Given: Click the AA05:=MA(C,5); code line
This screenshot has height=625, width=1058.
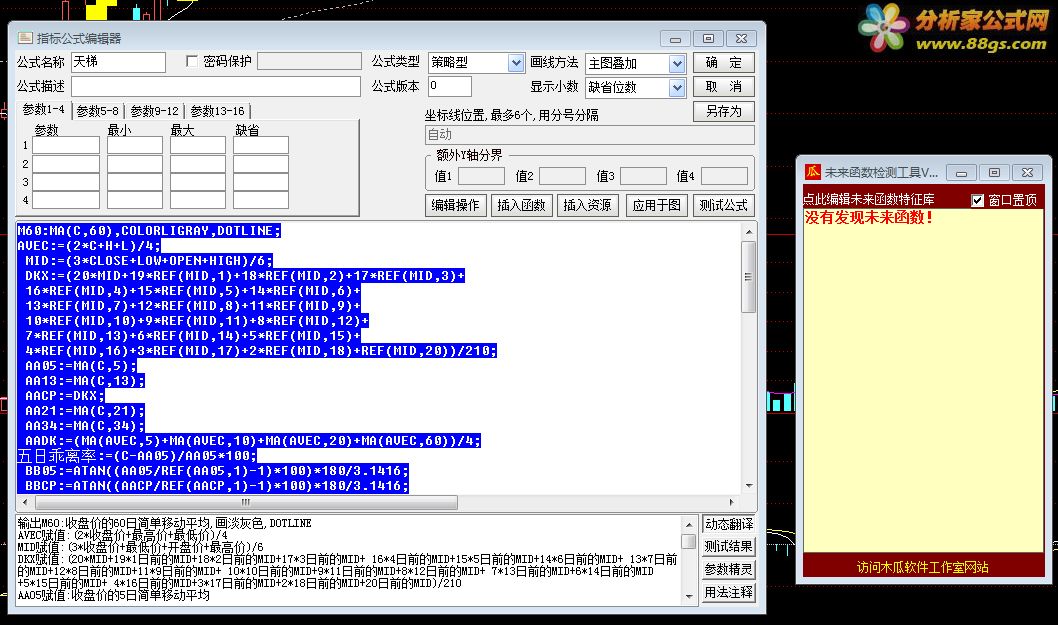Looking at the screenshot, I should pyautogui.click(x=80, y=366).
